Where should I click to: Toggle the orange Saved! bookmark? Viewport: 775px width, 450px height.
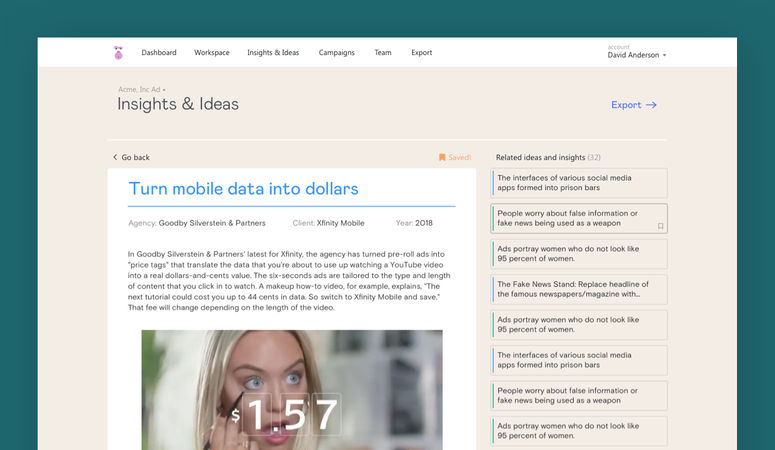[x=455, y=157]
